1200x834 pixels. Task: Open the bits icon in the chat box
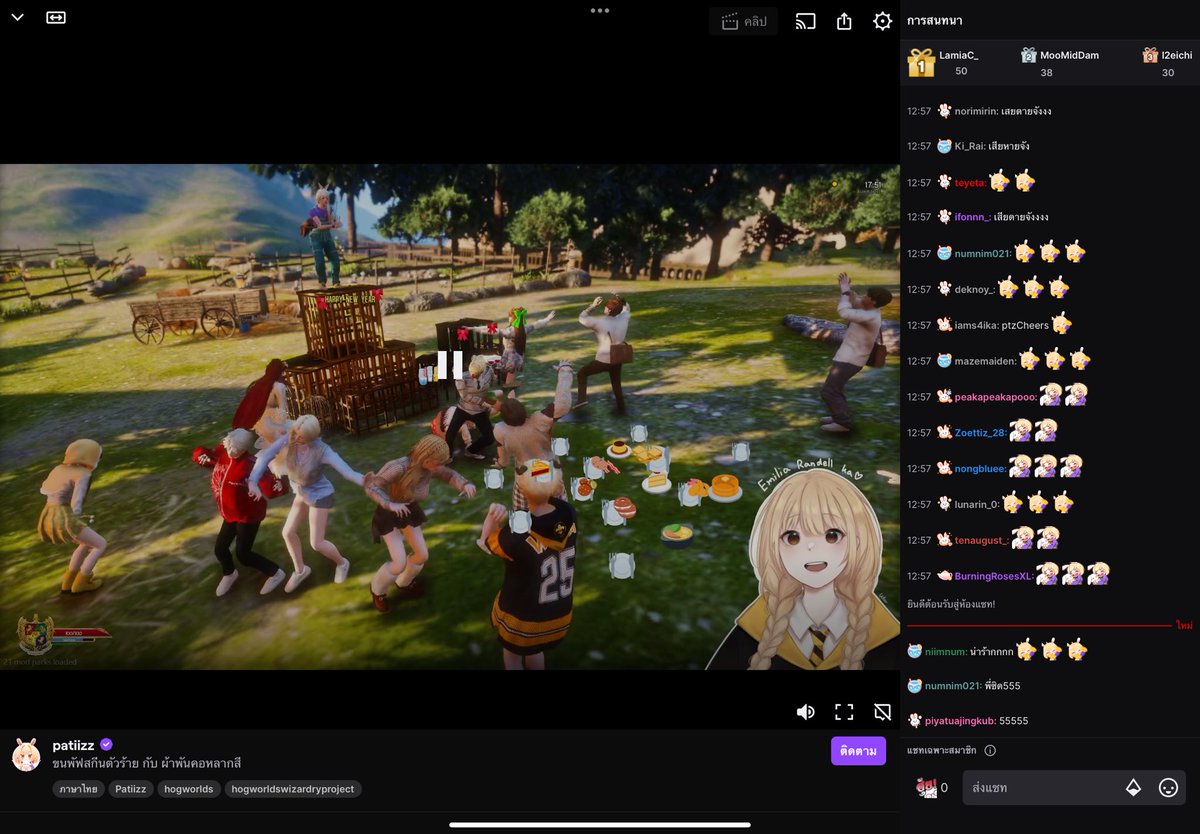click(1133, 788)
